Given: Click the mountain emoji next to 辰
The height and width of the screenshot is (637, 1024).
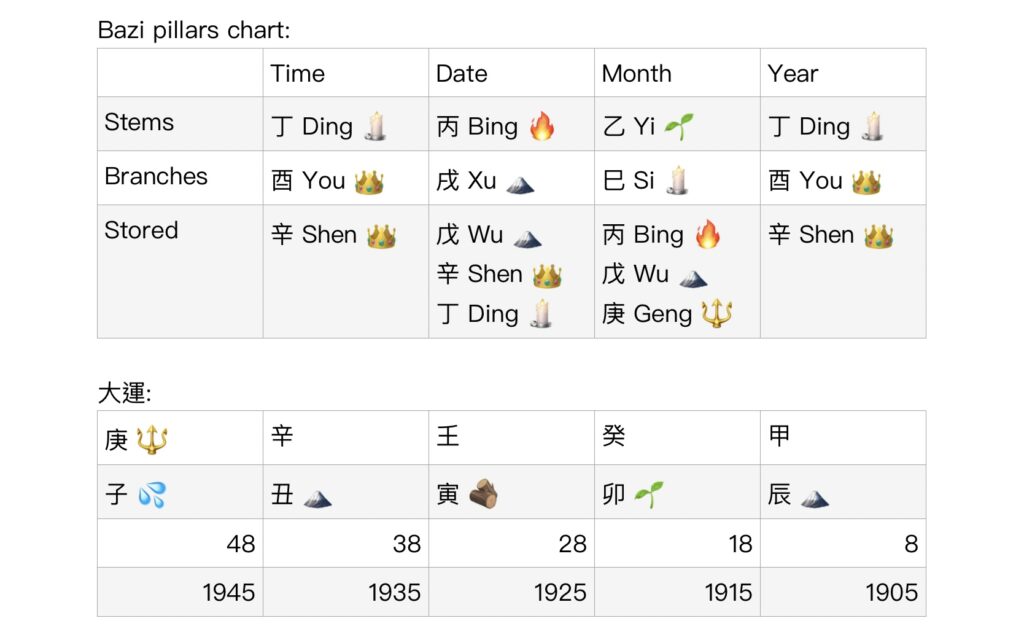Looking at the screenshot, I should click(x=815, y=500).
